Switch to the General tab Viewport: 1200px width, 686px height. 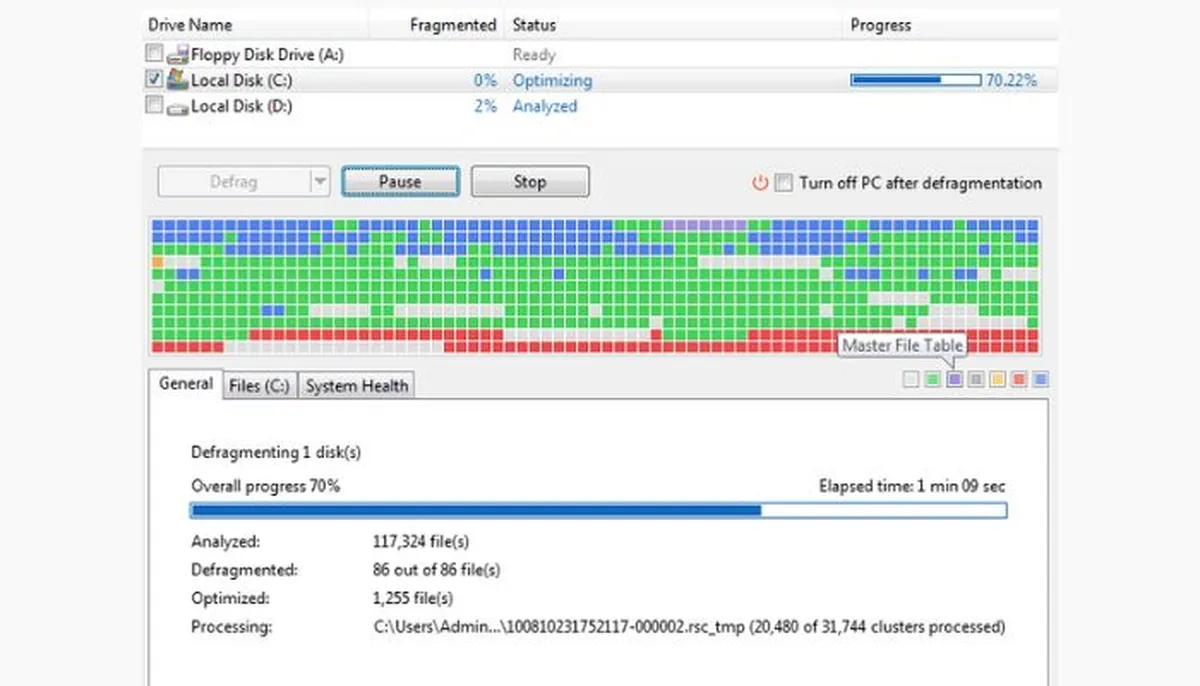tap(186, 384)
